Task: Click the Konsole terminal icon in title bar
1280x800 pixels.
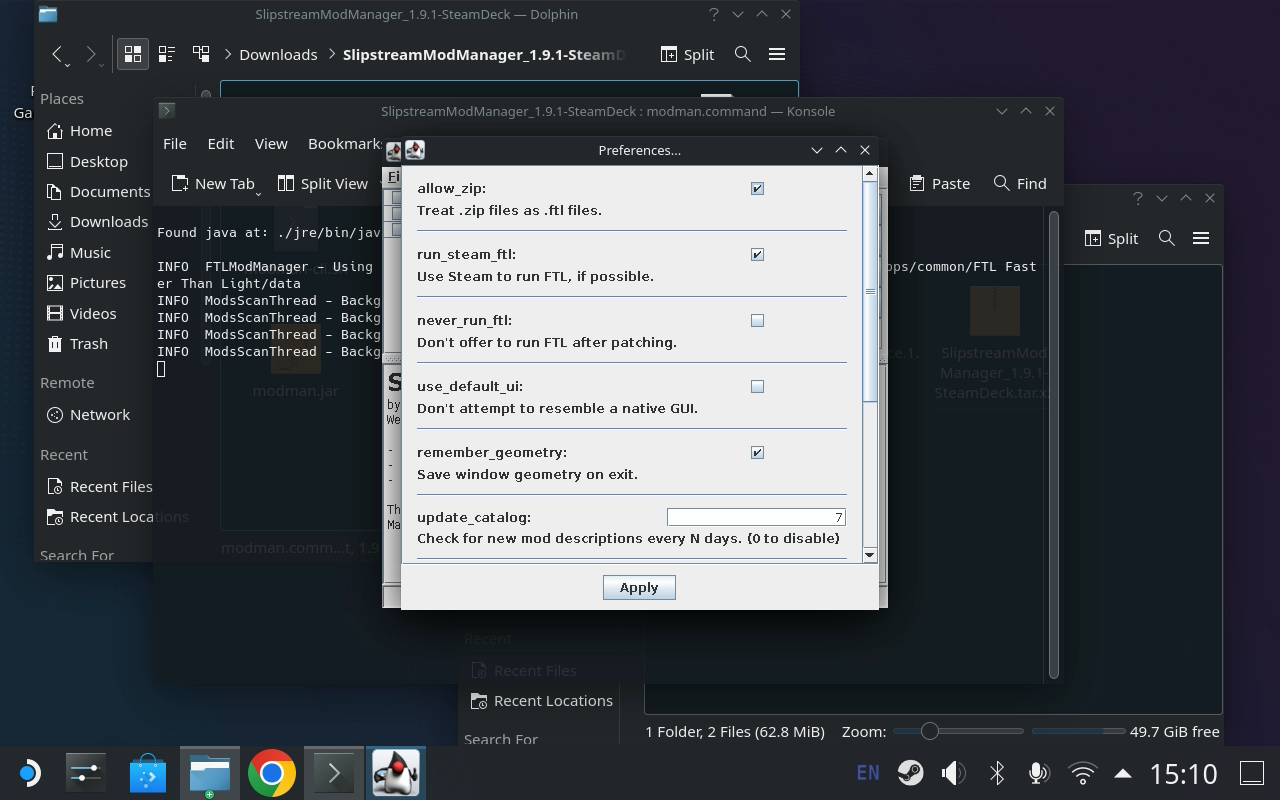Action: [167, 111]
